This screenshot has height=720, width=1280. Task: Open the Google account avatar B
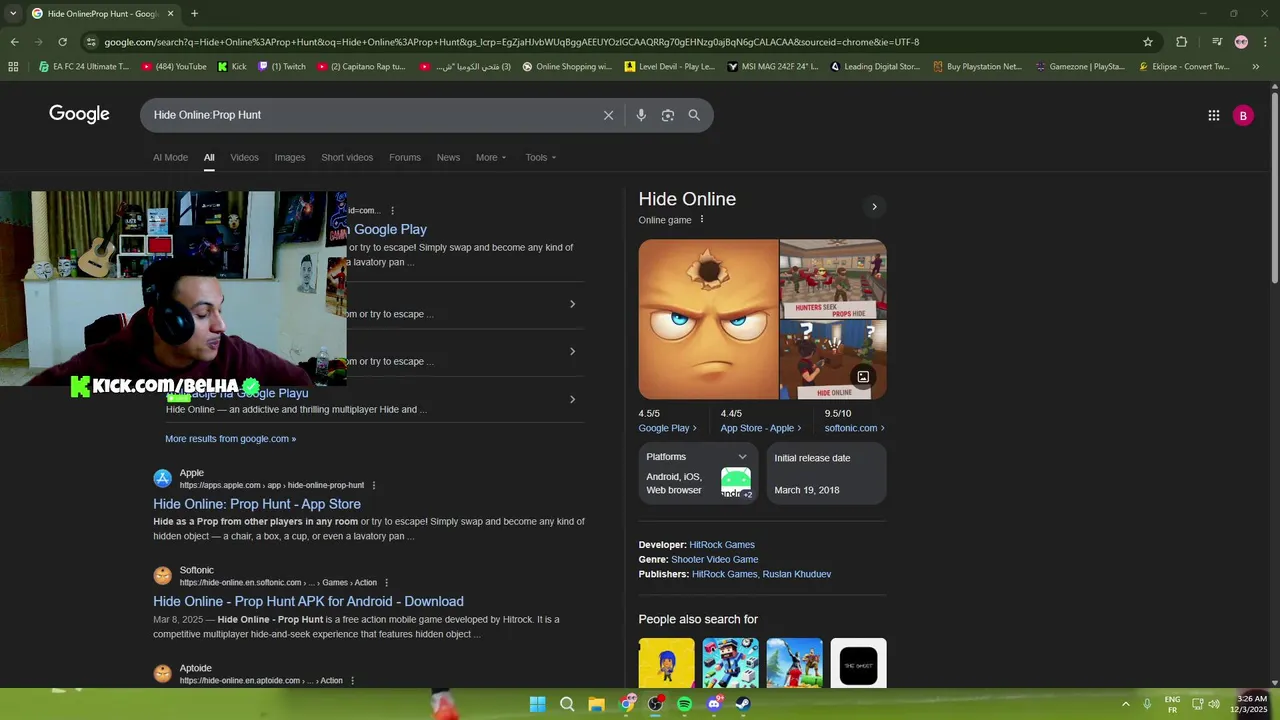pyautogui.click(x=1243, y=115)
